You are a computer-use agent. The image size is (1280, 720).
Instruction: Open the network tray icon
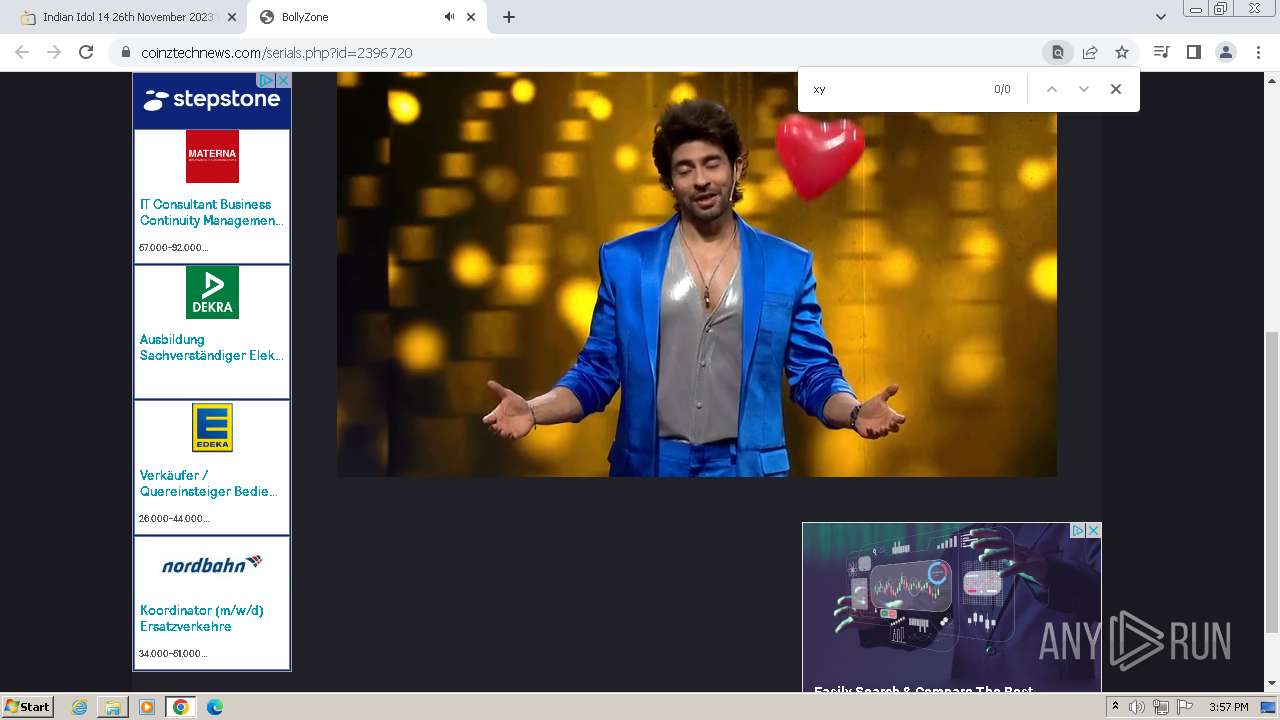[x=1161, y=707]
